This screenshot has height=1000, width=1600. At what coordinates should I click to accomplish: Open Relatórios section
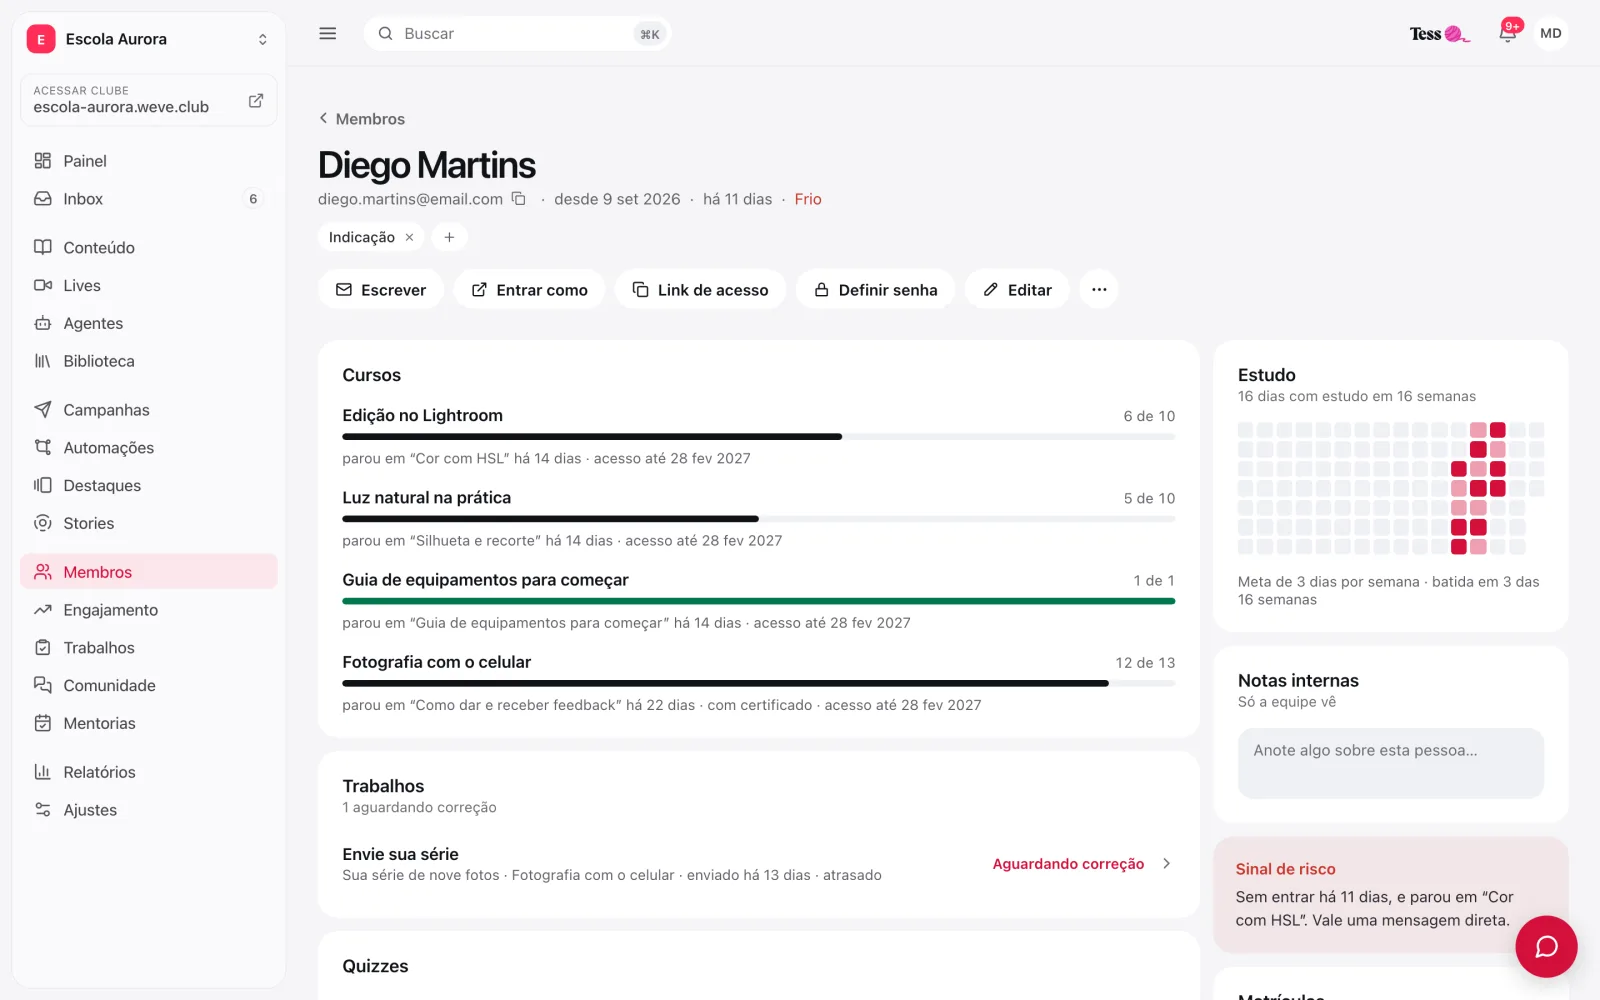click(x=148, y=772)
